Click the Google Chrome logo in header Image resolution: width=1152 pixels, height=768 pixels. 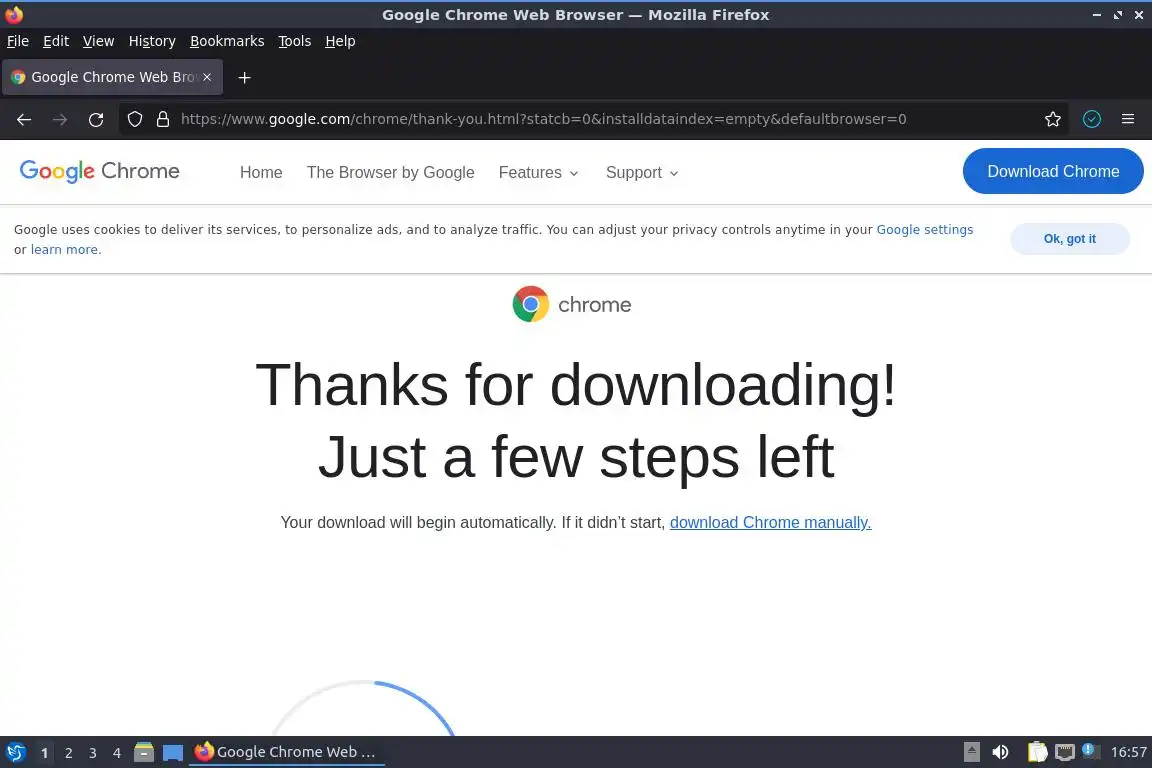[100, 171]
